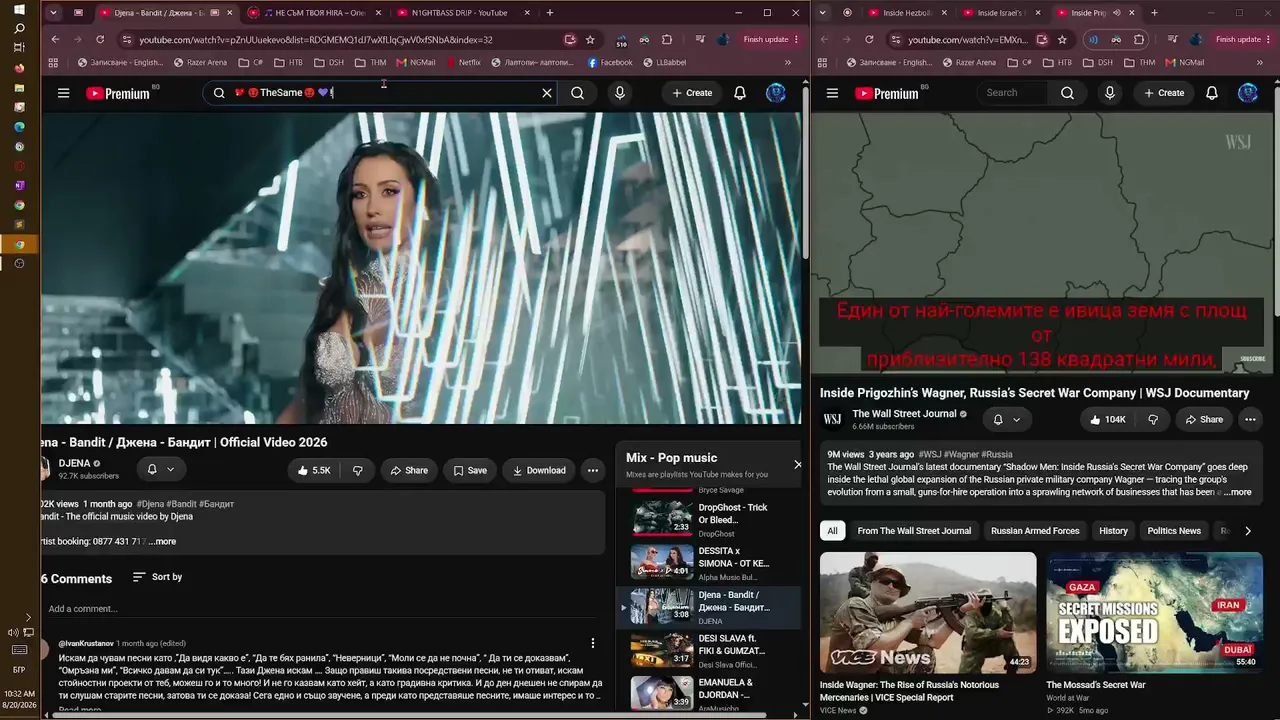The width and height of the screenshot is (1280, 720).
Task: Download the Djena Bandit video
Action: 539,470
